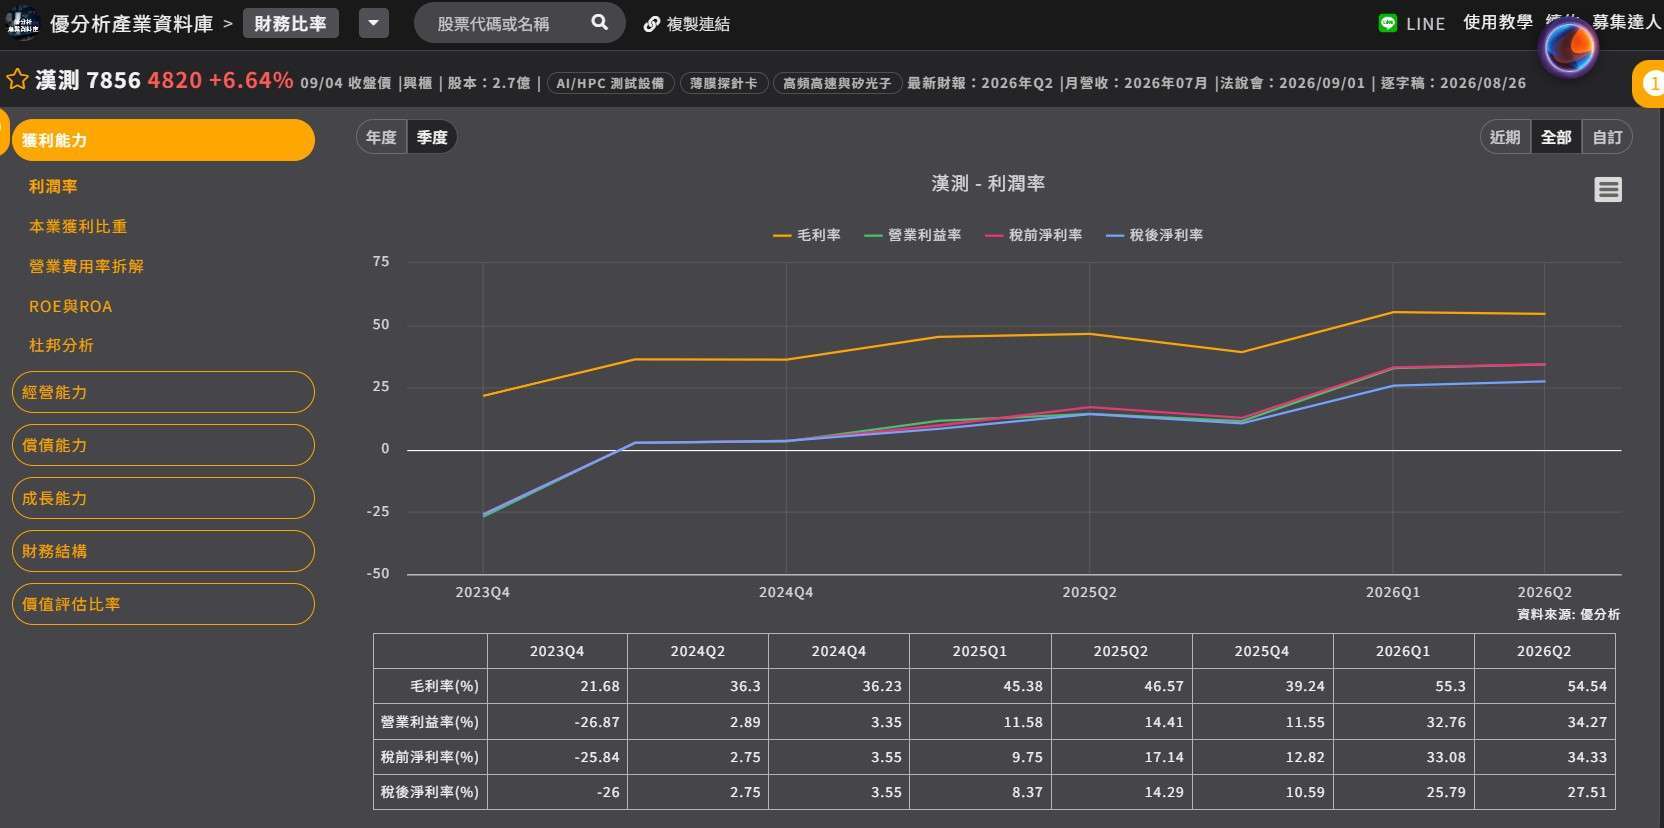The image size is (1664, 828).
Task: Click chart title 漢測 - 利潤率
Action: pos(988,183)
